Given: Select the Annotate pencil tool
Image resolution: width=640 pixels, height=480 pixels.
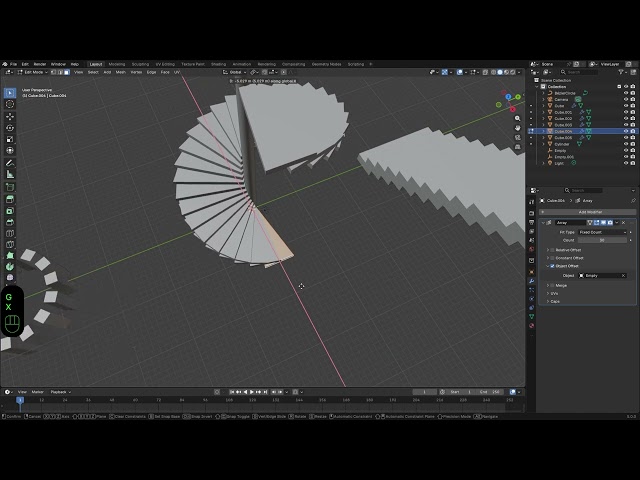Looking at the screenshot, I should (10, 163).
